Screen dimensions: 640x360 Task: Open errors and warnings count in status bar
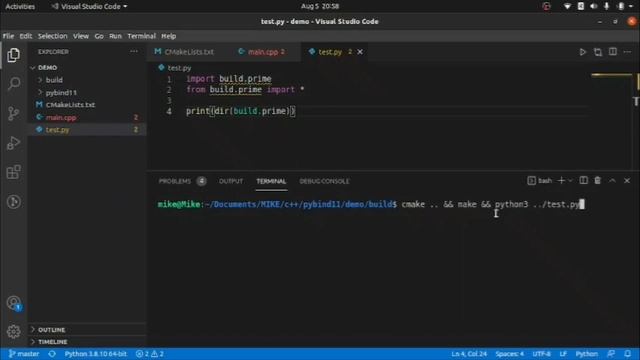(x=150, y=354)
